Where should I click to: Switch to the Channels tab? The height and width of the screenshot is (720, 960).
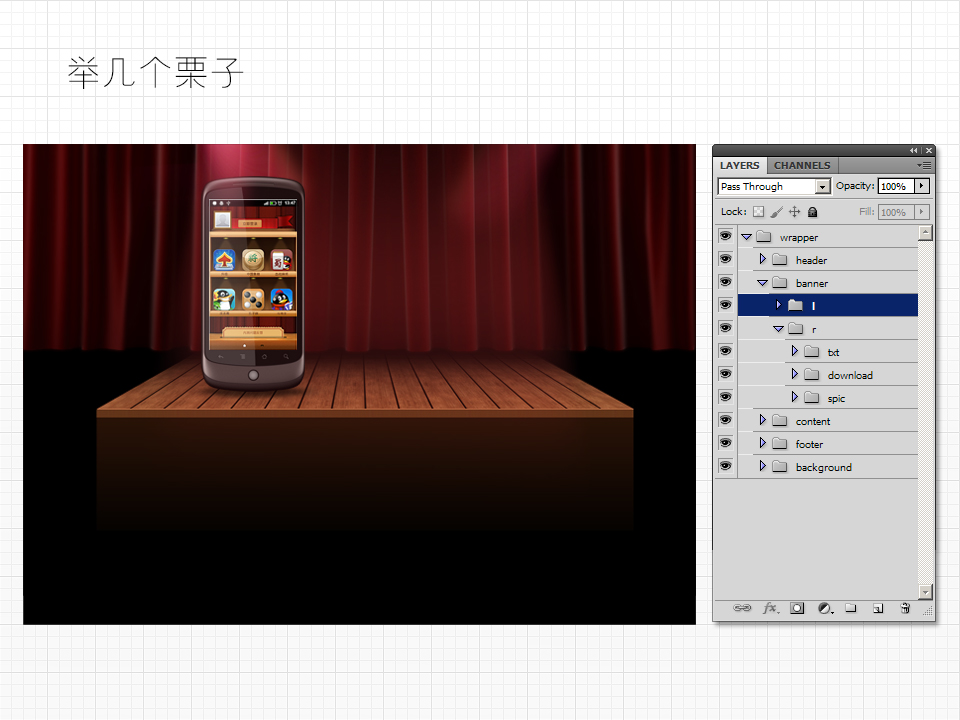[x=802, y=165]
